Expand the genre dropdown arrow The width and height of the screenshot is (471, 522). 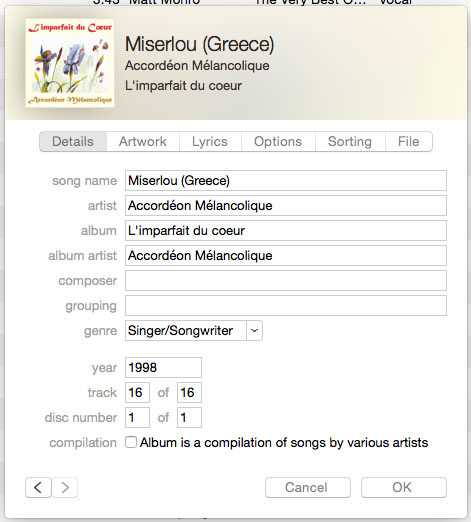click(254, 330)
